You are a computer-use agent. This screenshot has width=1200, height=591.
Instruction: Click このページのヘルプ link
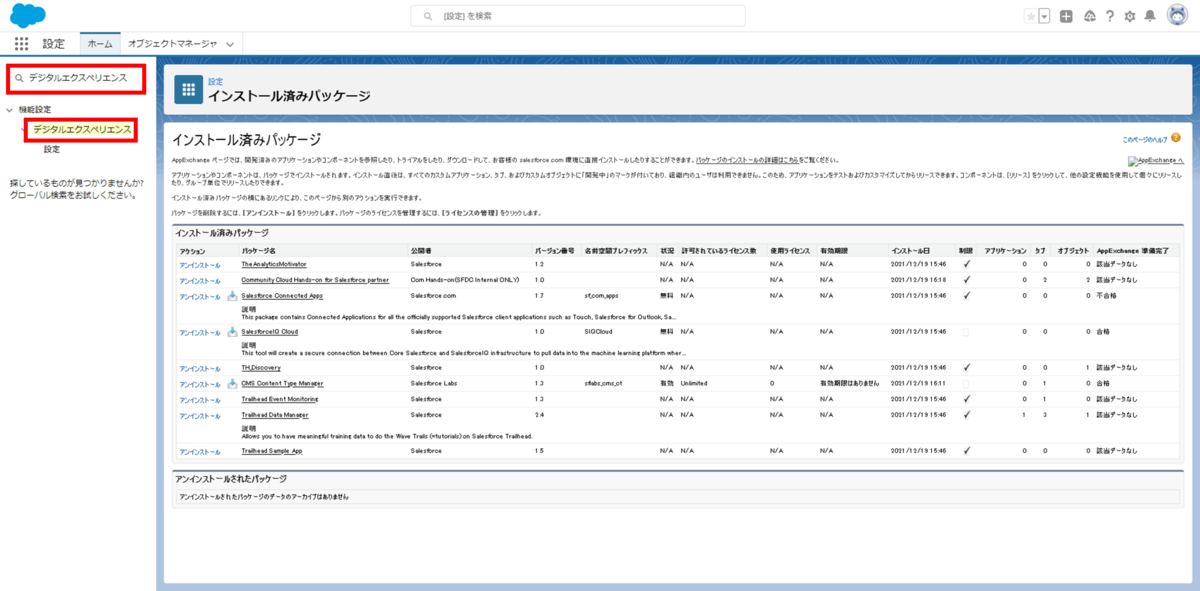click(1144, 139)
